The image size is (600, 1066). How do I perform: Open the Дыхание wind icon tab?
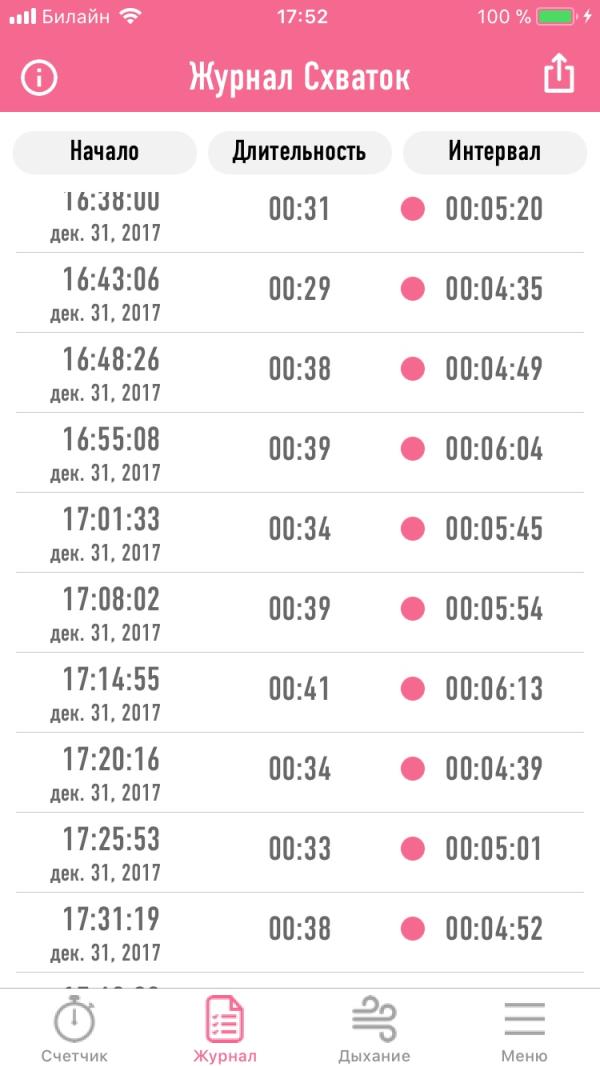(374, 1018)
